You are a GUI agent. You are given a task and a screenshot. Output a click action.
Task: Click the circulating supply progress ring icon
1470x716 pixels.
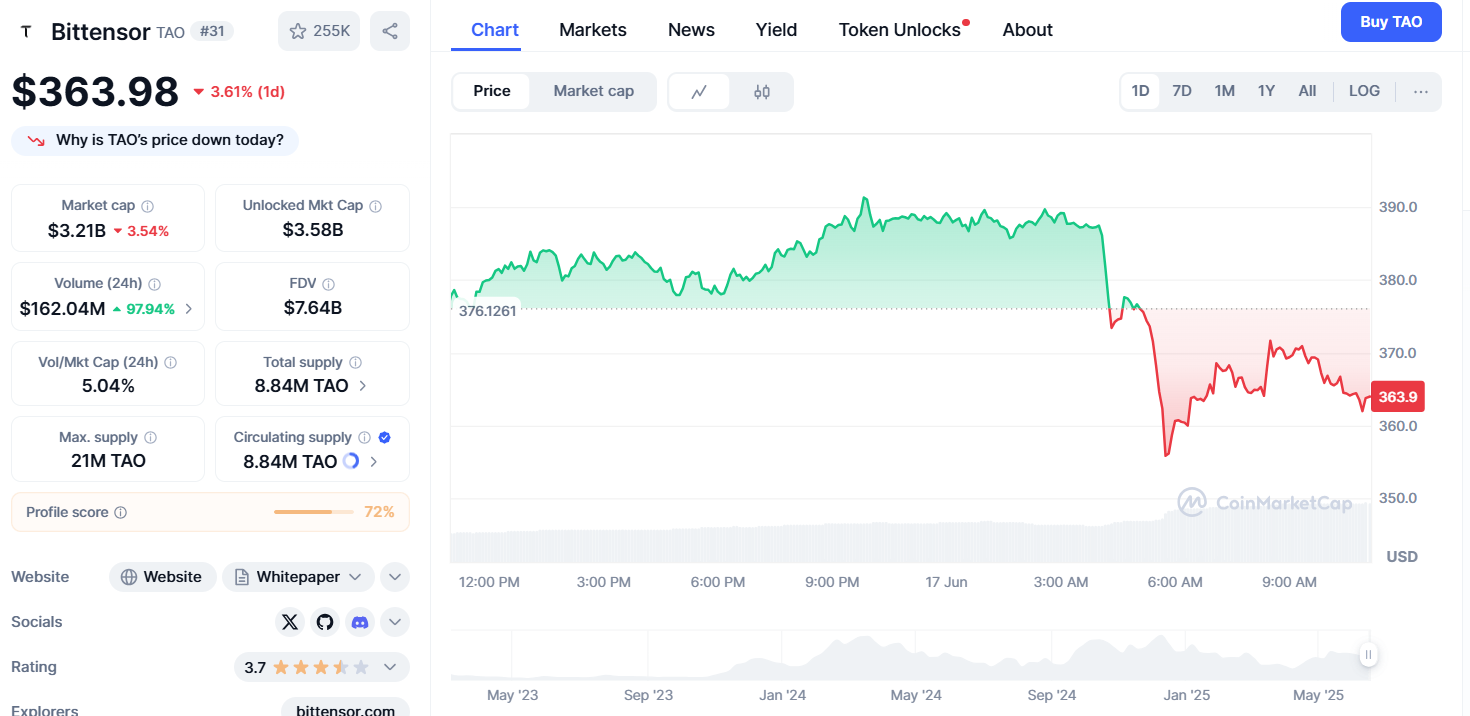351,461
